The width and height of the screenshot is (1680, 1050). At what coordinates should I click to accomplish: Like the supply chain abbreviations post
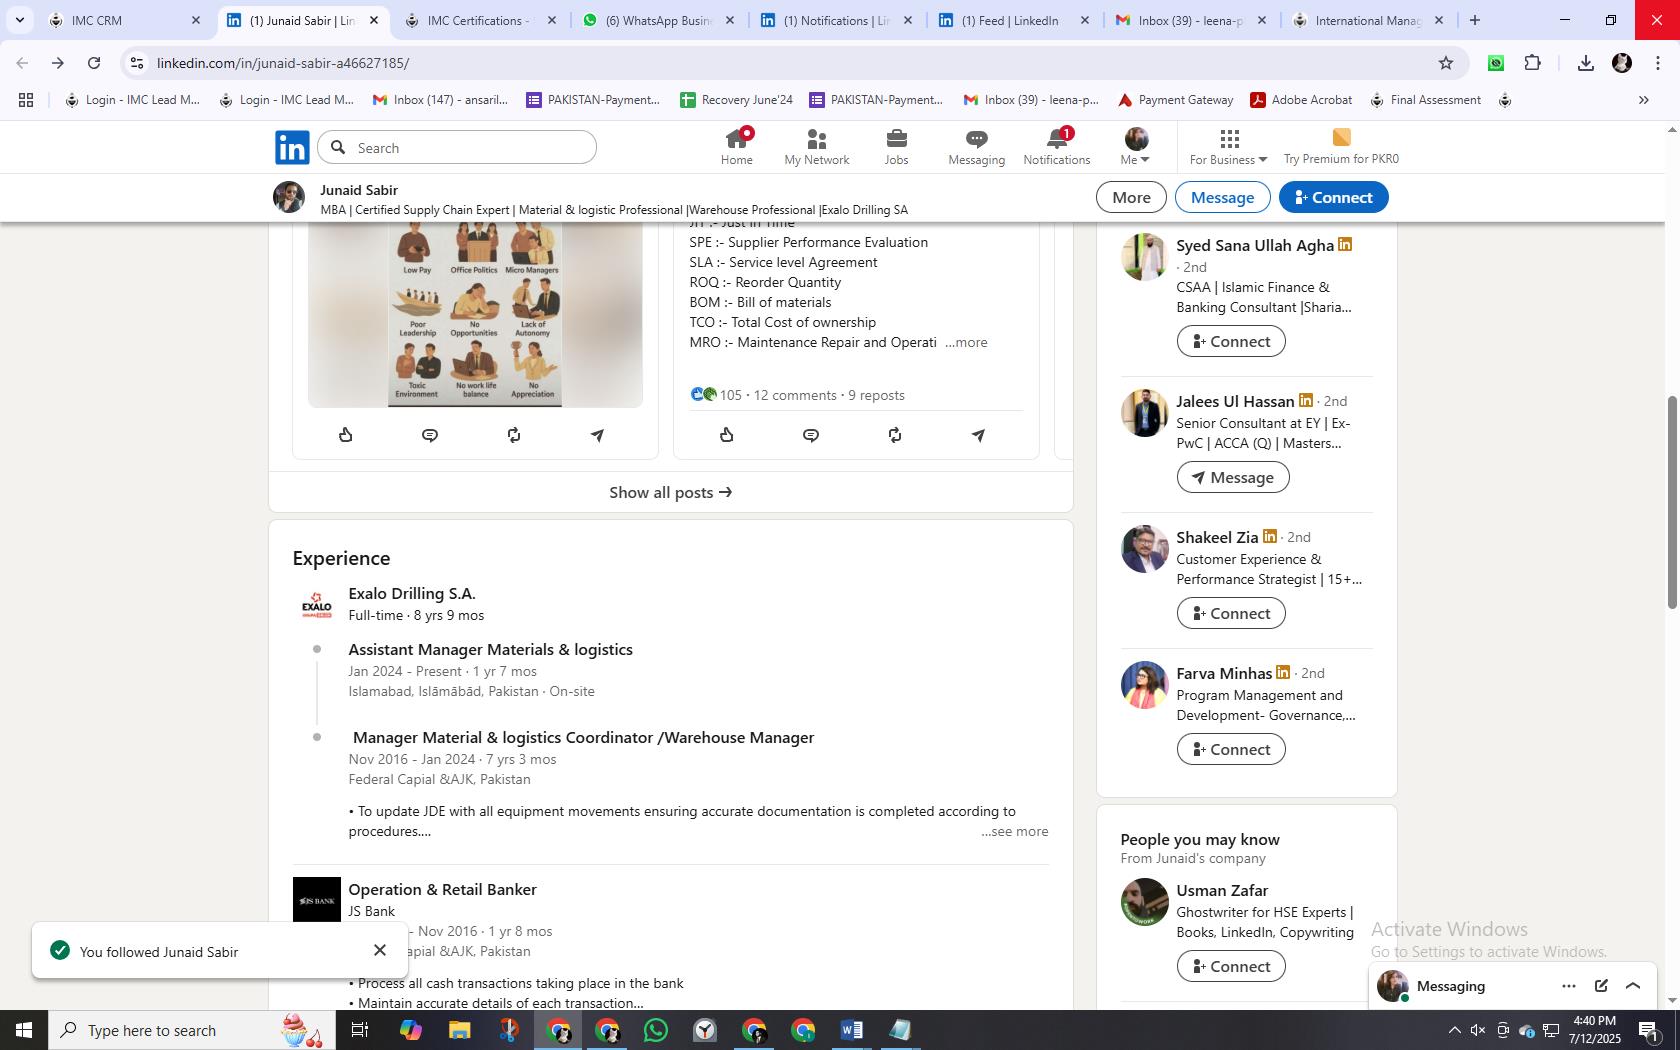click(727, 435)
